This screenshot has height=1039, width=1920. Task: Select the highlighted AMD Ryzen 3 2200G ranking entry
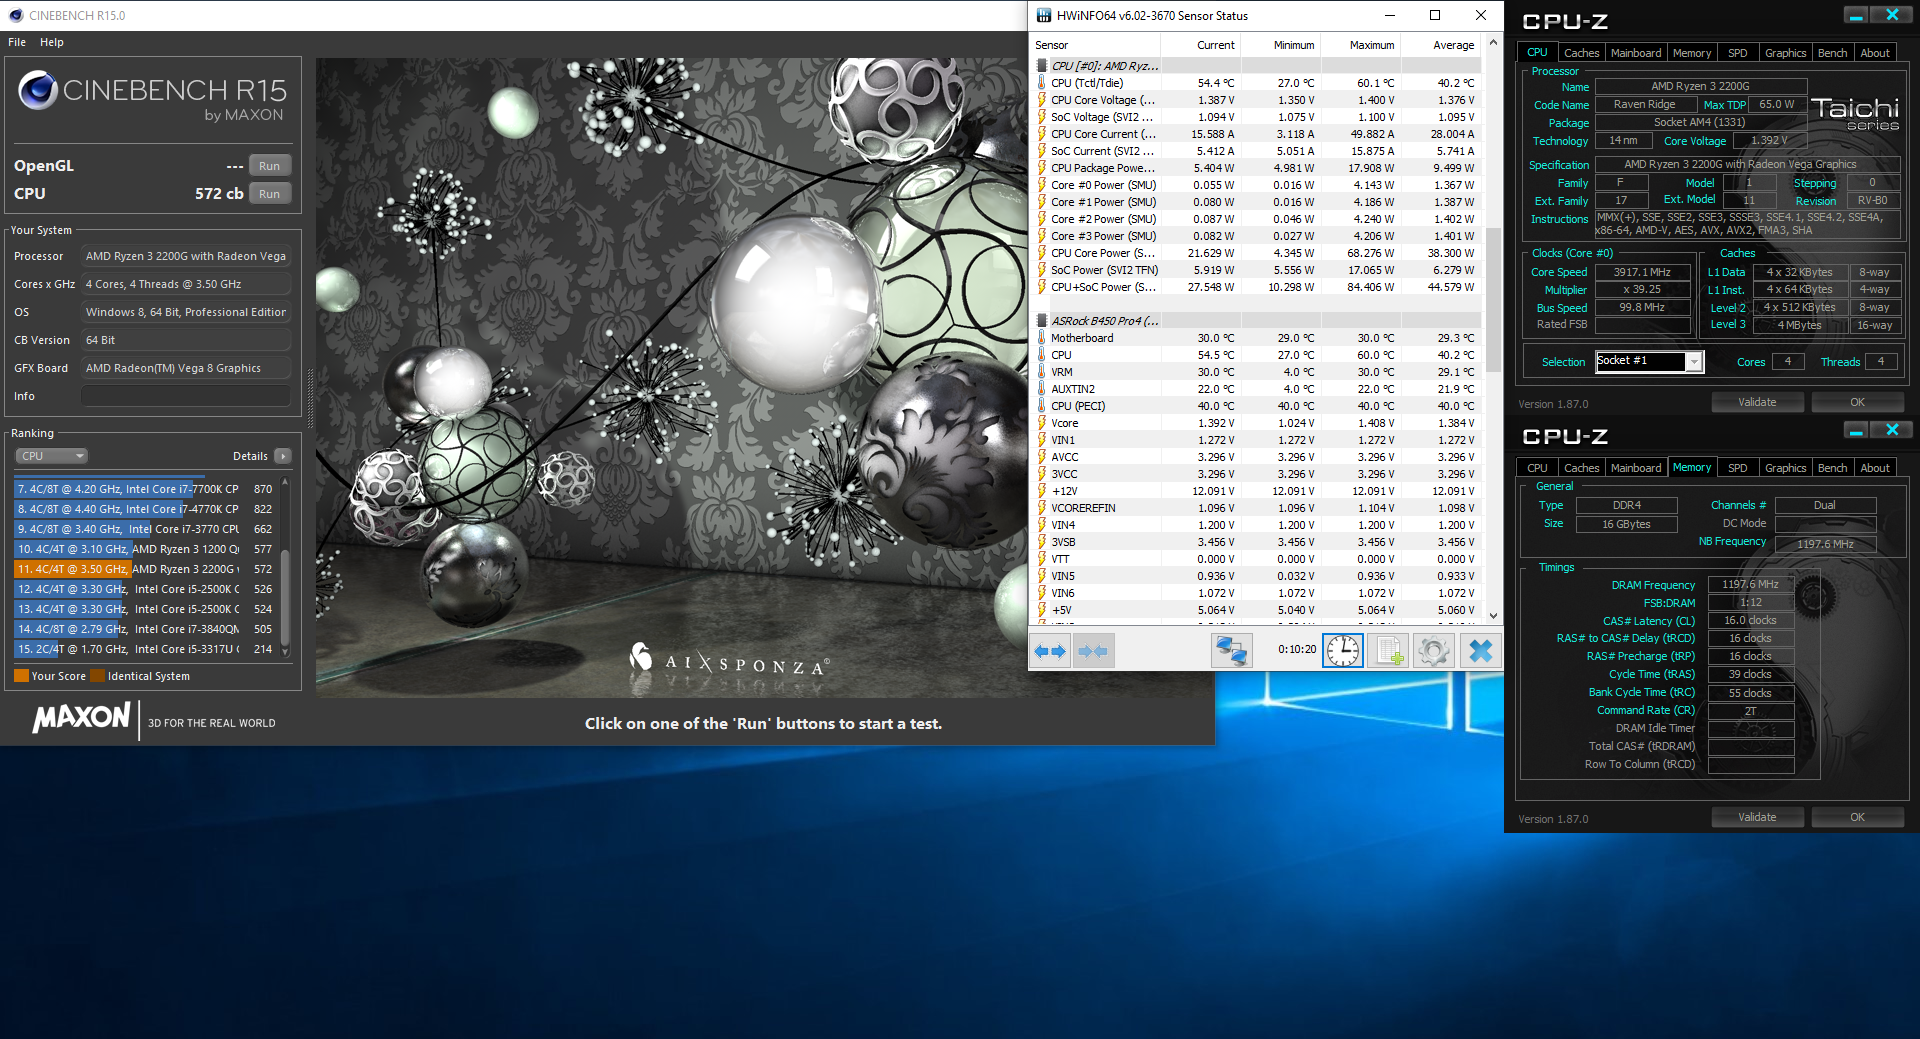pyautogui.click(x=145, y=569)
